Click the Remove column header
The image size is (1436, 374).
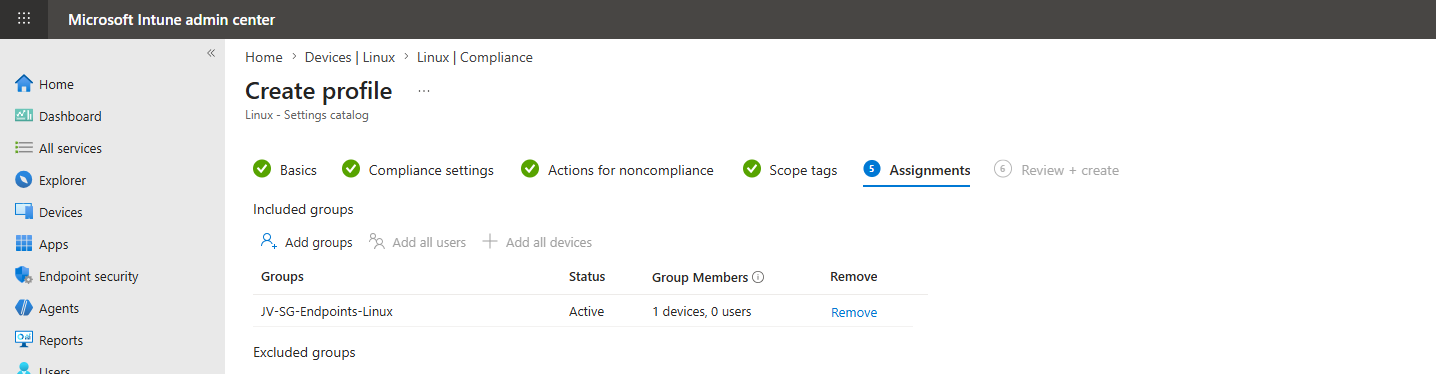click(854, 276)
